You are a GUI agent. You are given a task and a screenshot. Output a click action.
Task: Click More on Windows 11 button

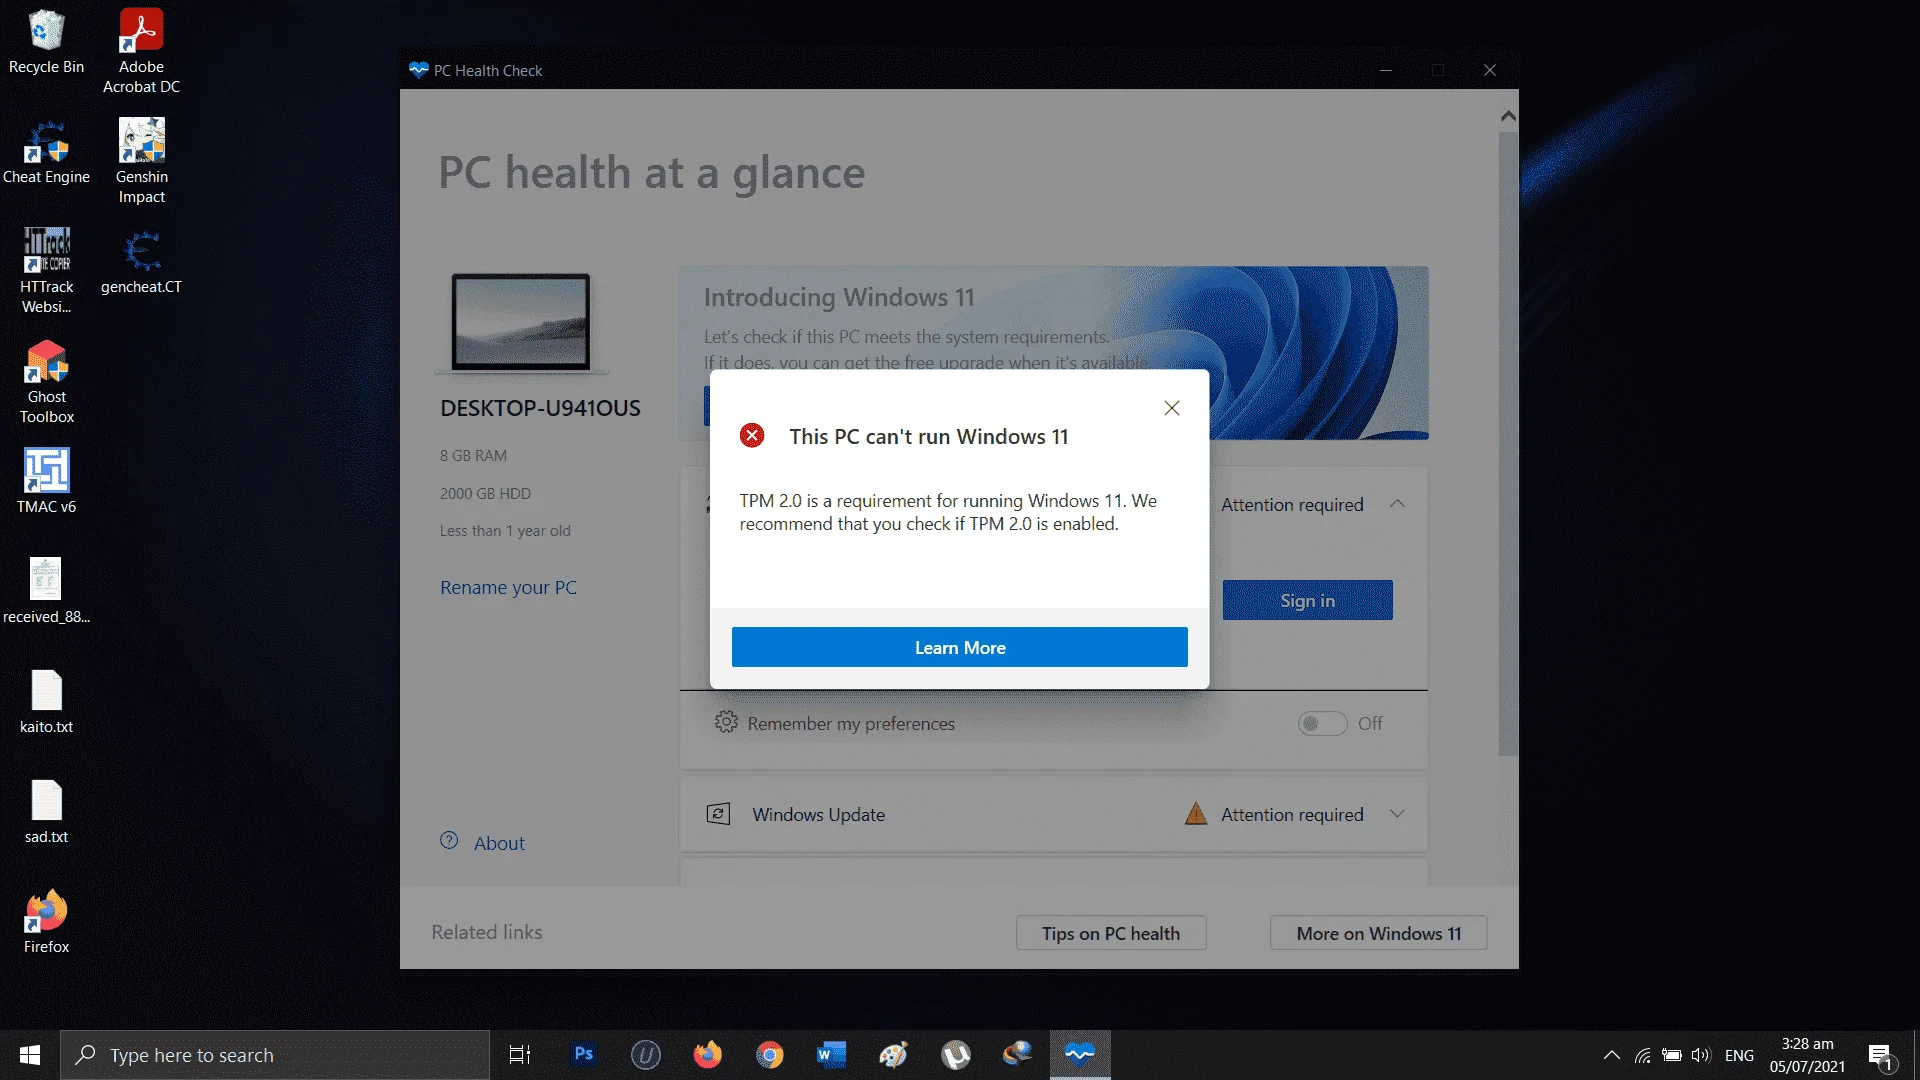pos(1379,933)
